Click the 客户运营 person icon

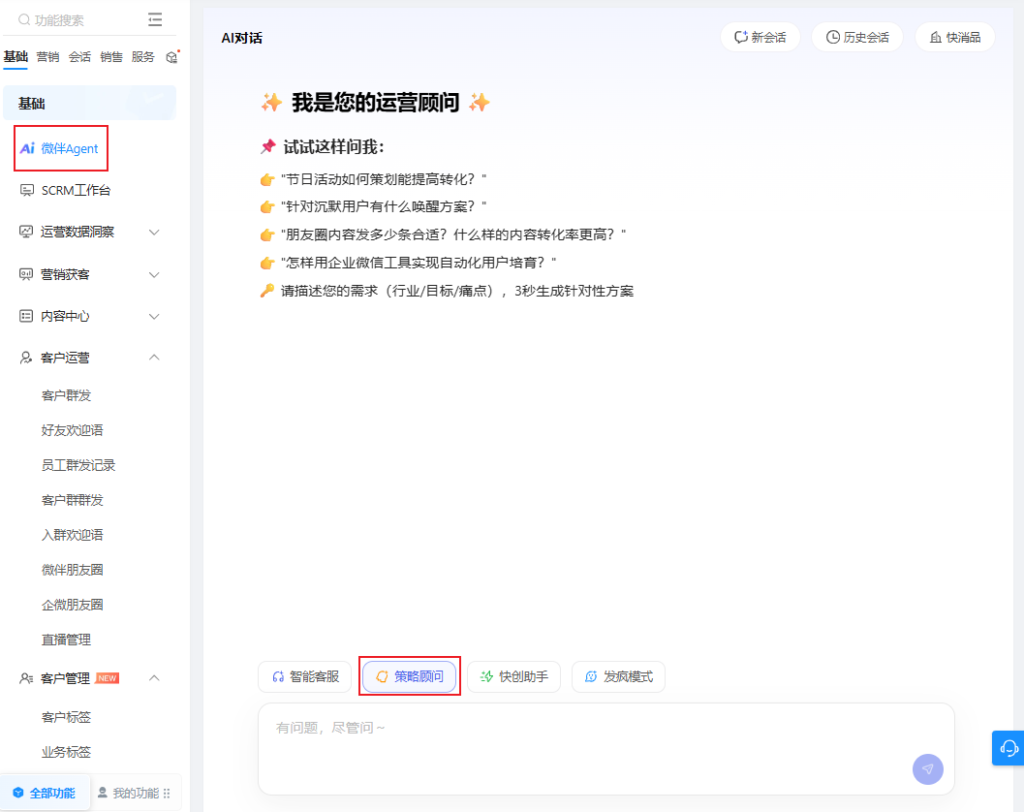(26, 357)
